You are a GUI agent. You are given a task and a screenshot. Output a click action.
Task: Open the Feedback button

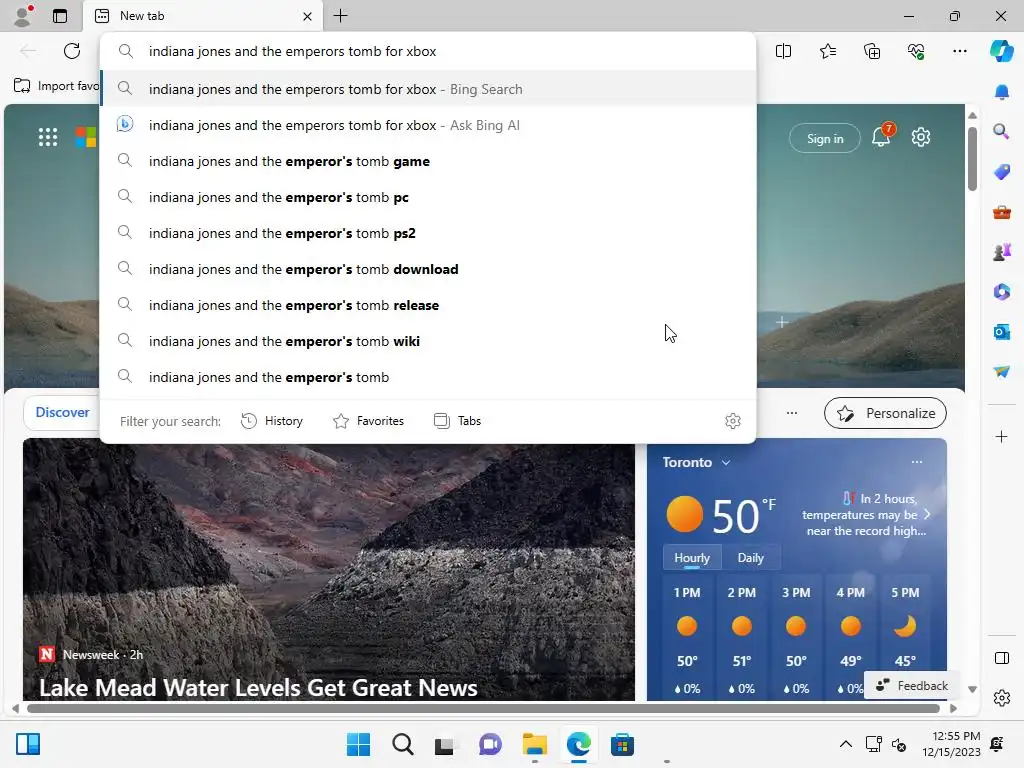[x=912, y=686]
